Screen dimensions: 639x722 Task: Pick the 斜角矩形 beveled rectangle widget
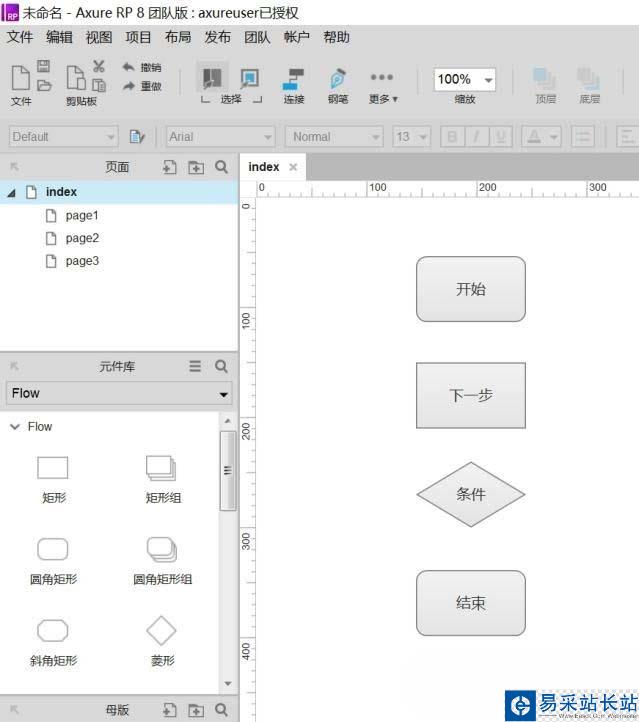point(53,642)
